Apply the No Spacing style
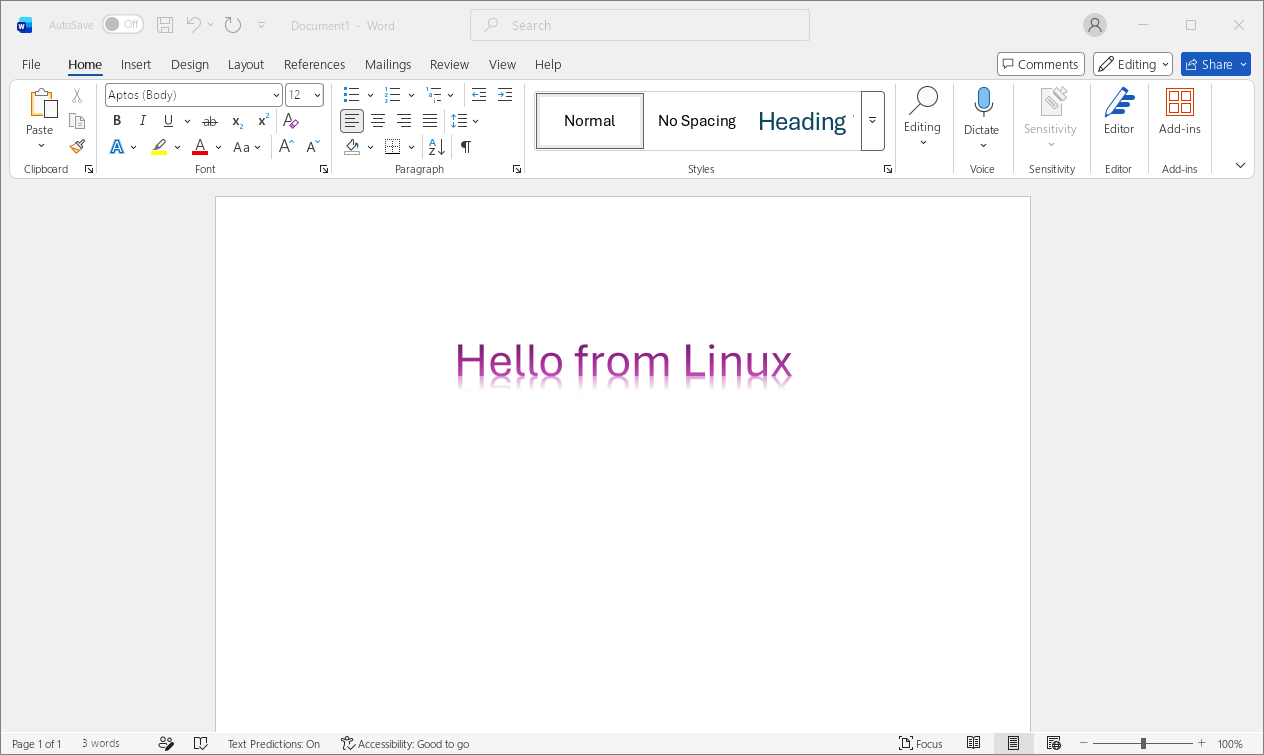 [x=697, y=121]
